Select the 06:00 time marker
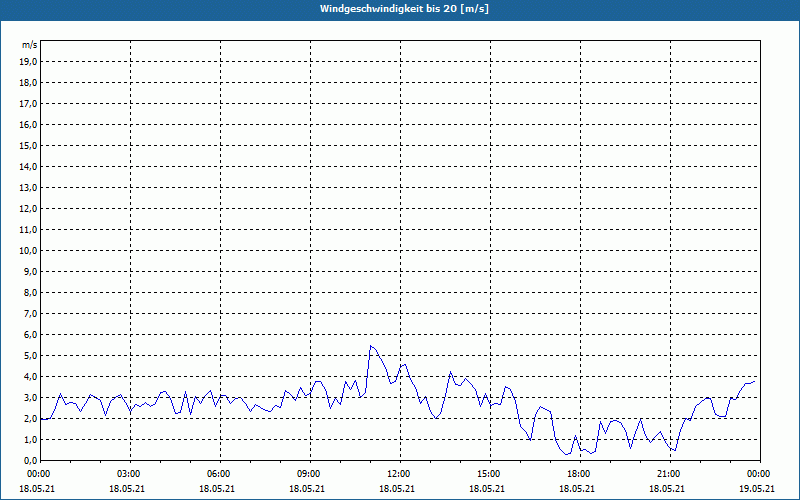The image size is (800, 500). (x=219, y=474)
